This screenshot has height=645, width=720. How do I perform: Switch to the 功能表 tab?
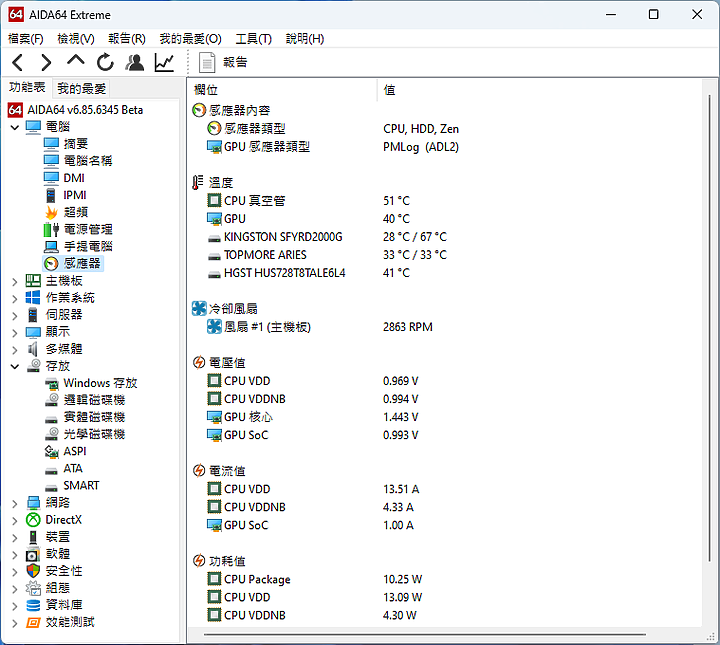(27, 87)
